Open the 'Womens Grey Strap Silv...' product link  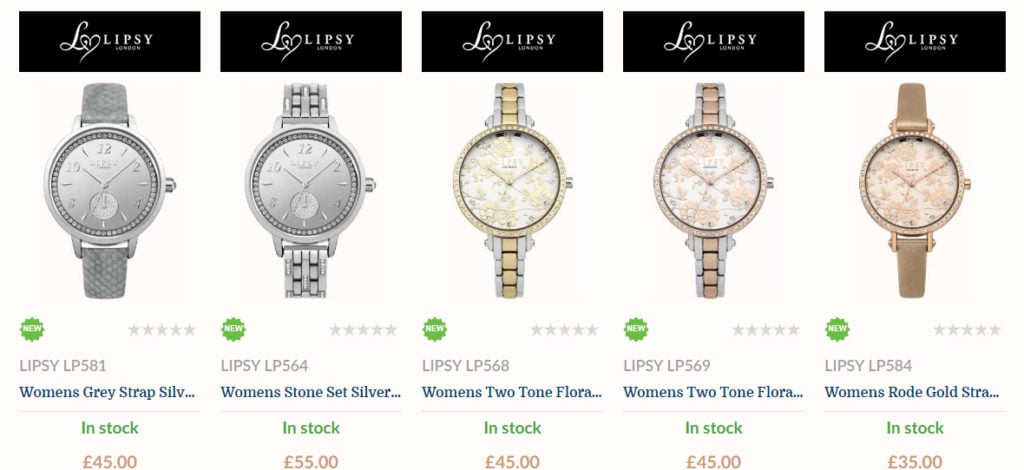tap(107, 392)
